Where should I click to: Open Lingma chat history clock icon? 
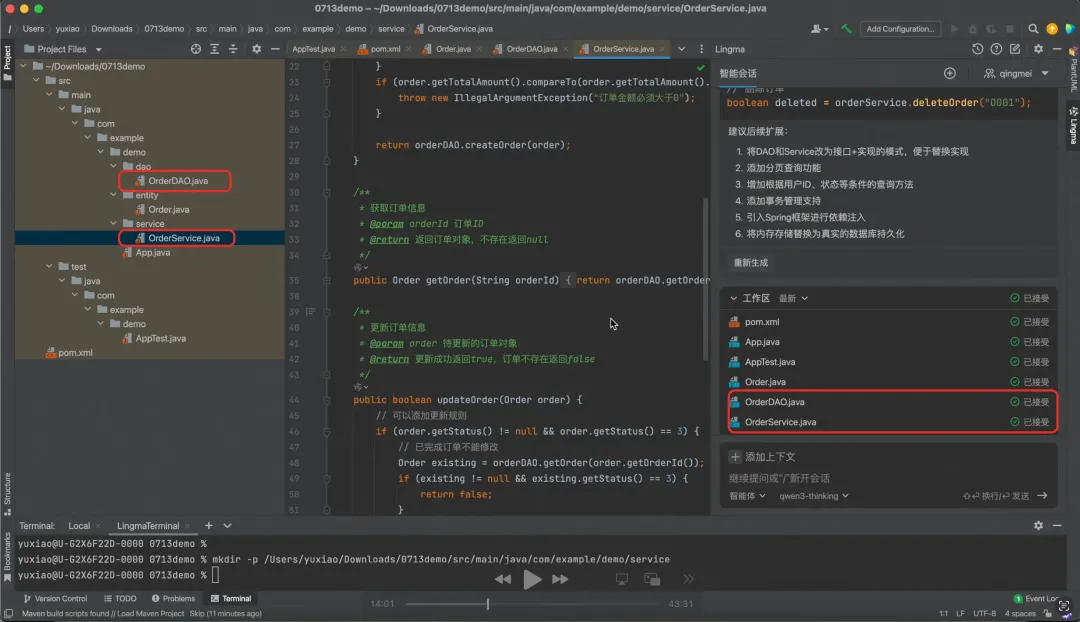tap(978, 49)
